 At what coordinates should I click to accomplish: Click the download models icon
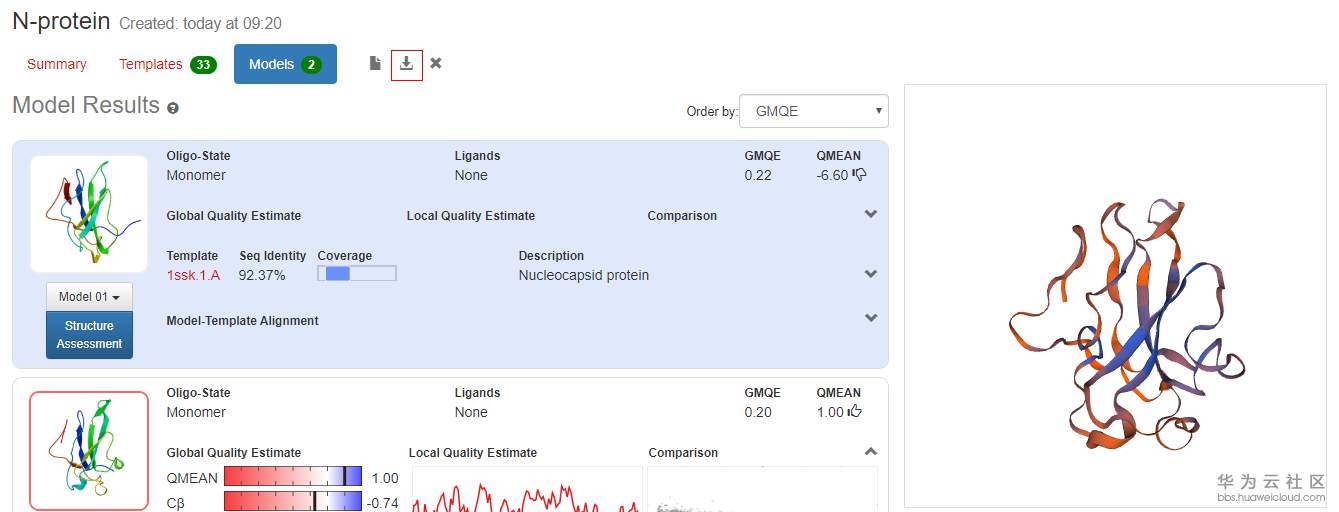point(406,64)
